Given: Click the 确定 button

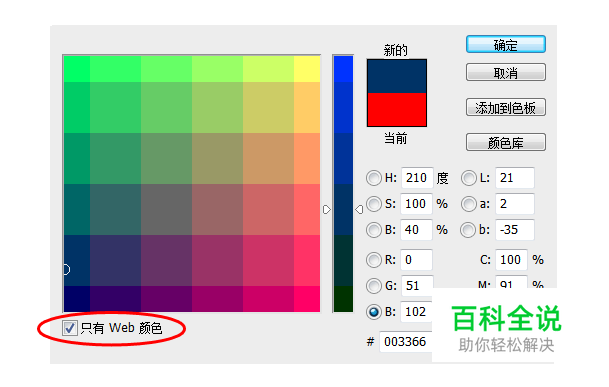Looking at the screenshot, I should (506, 45).
